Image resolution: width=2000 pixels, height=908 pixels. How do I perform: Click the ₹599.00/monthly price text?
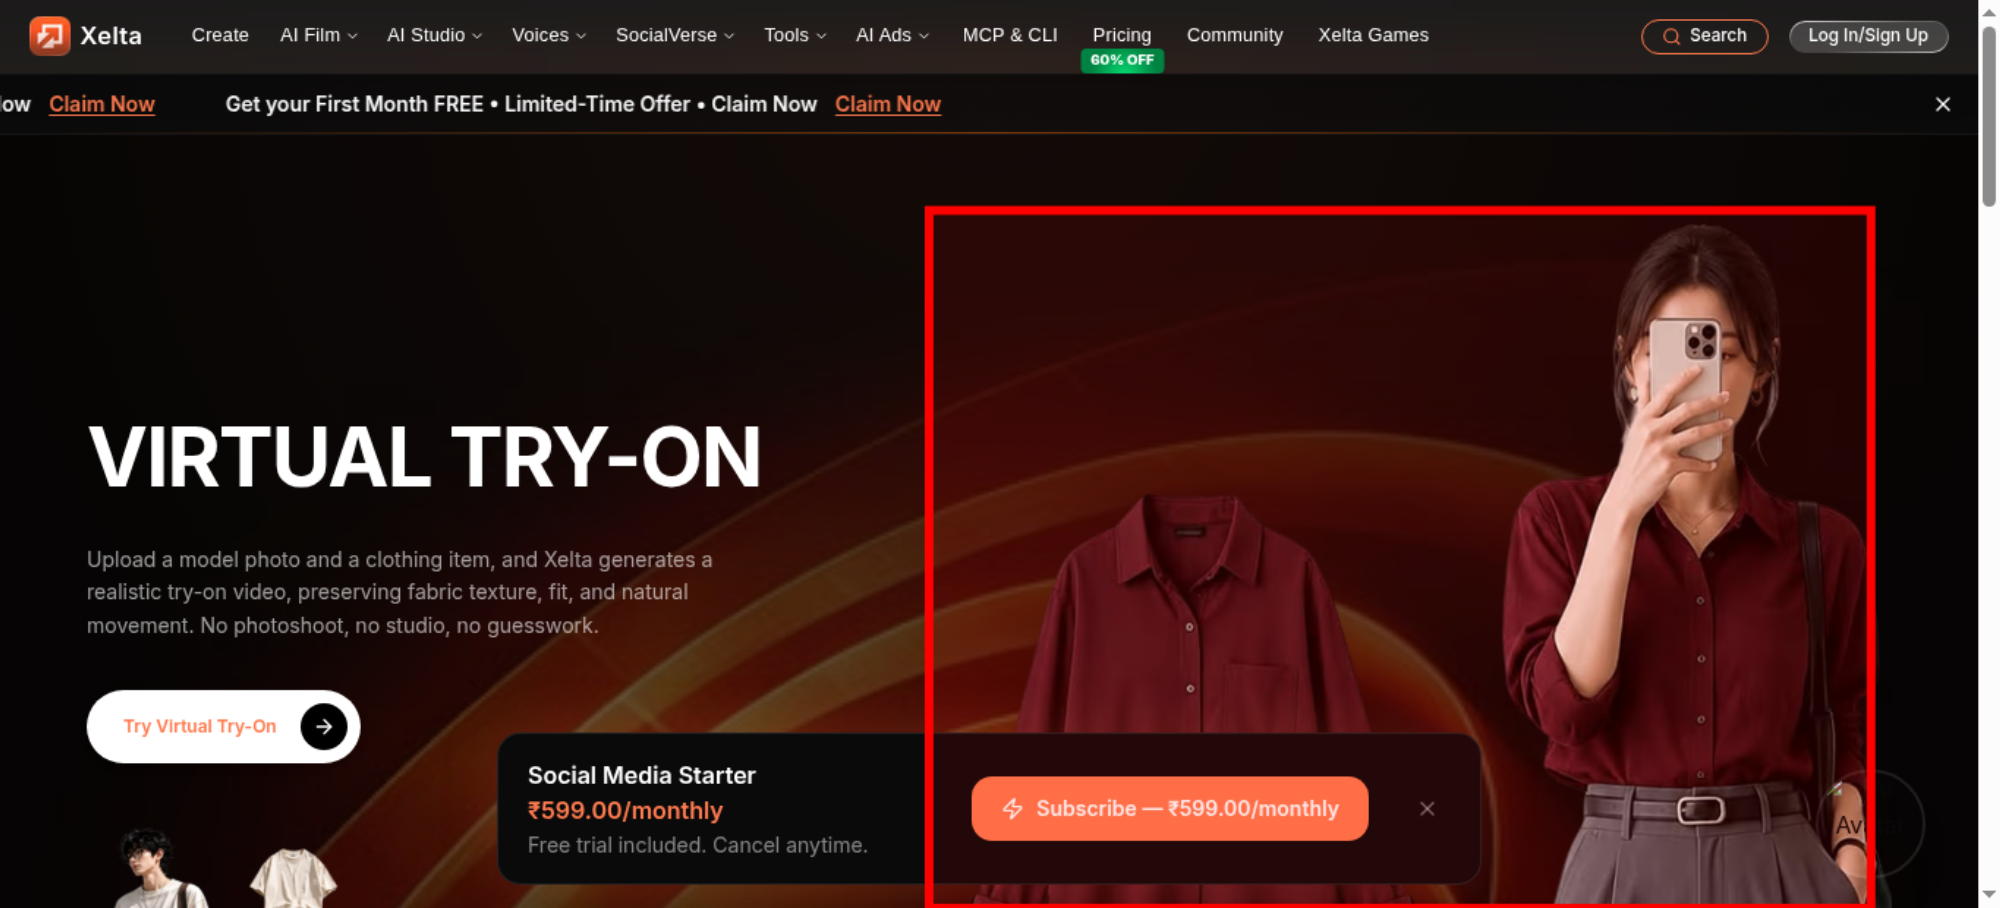(625, 810)
